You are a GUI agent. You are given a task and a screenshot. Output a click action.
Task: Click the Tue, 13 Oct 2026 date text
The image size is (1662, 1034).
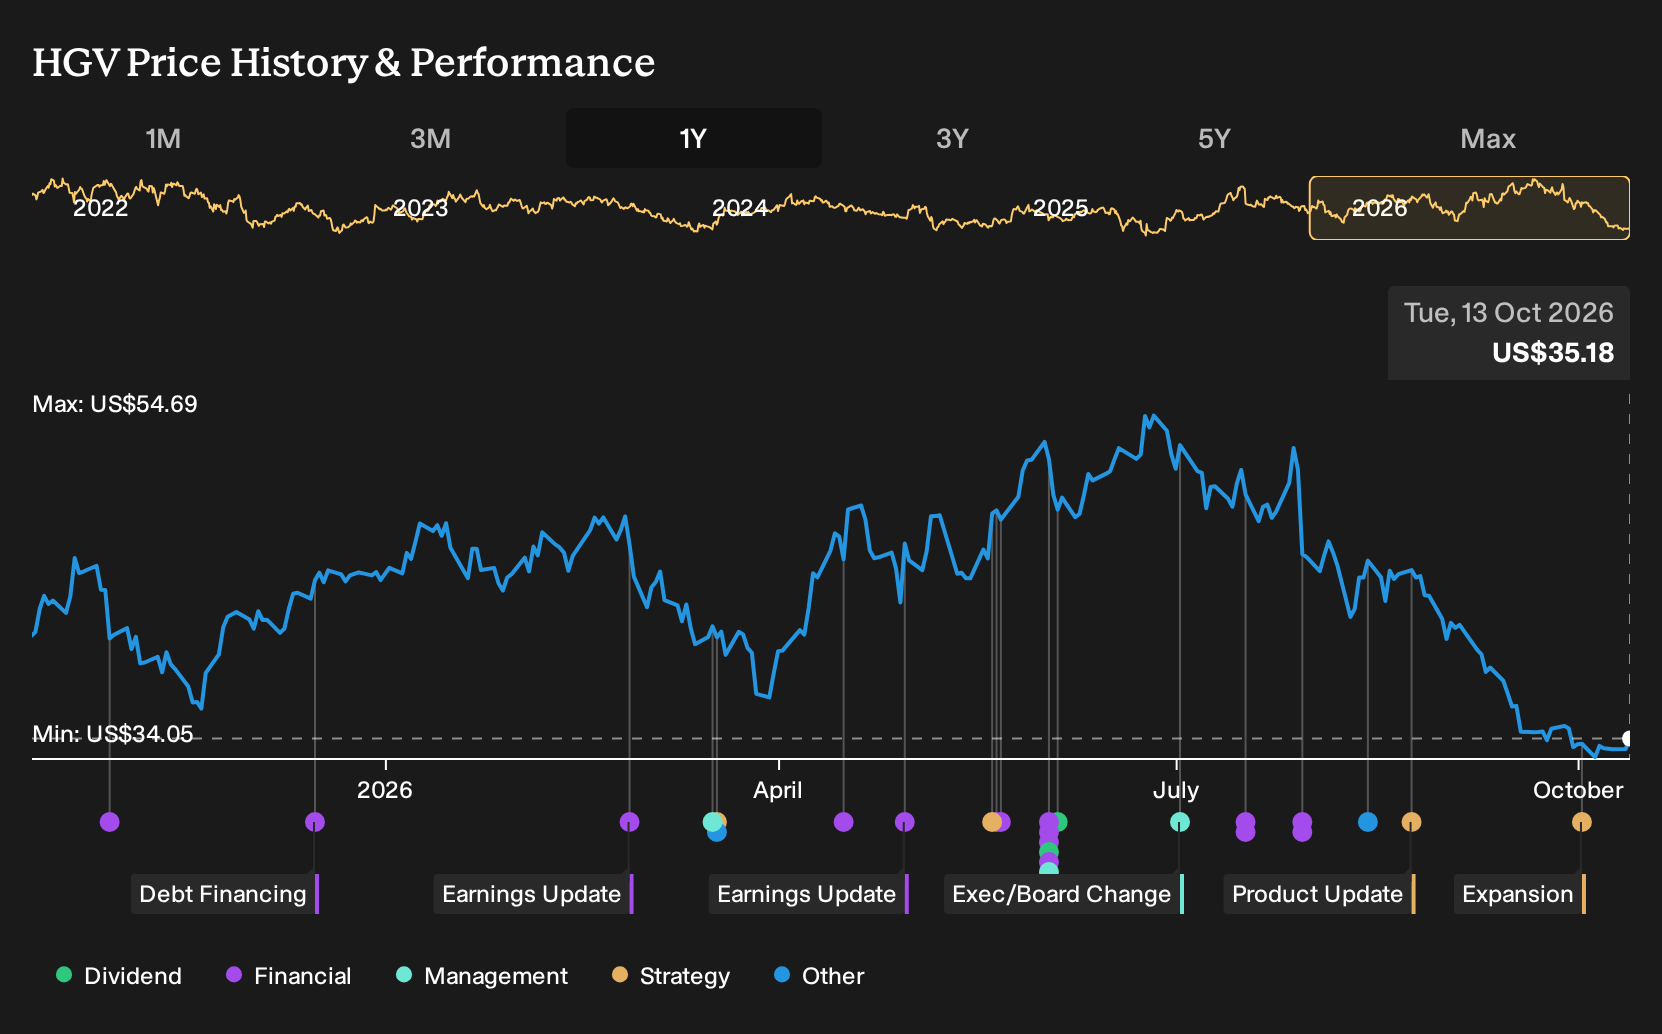(1509, 313)
